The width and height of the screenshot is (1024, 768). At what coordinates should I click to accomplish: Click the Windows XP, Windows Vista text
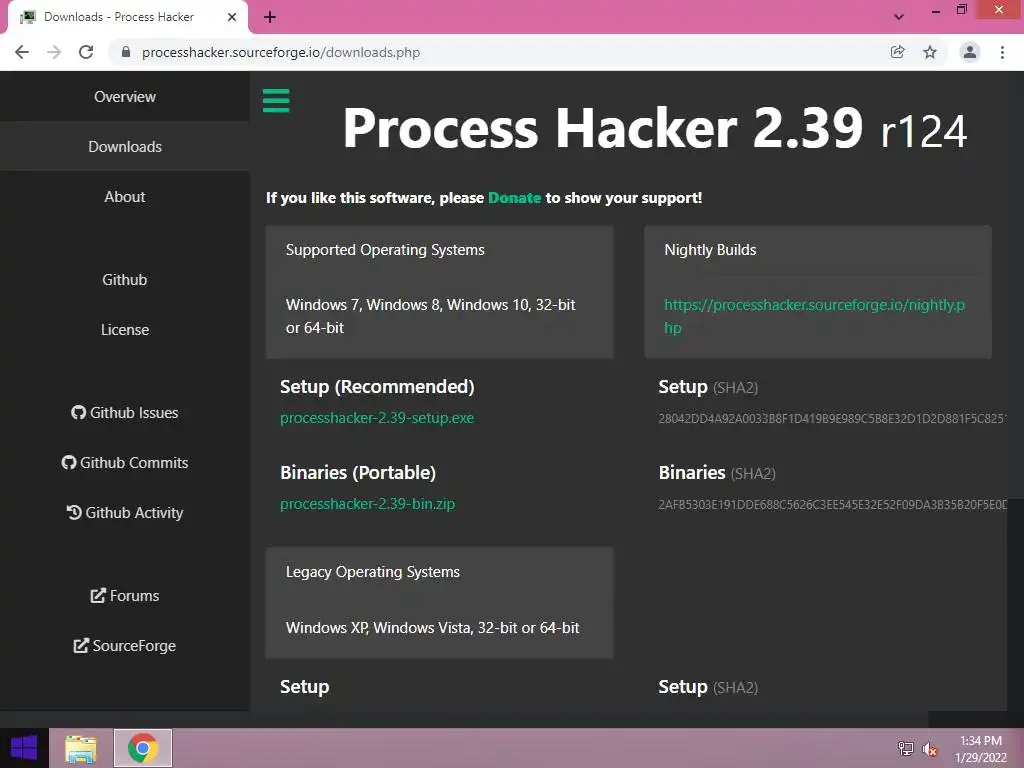(432, 628)
